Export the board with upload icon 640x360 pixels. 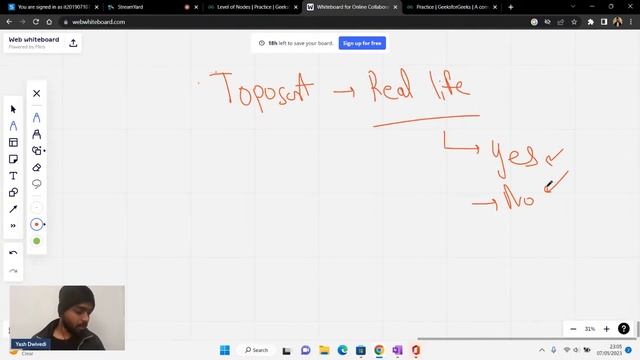click(x=73, y=43)
